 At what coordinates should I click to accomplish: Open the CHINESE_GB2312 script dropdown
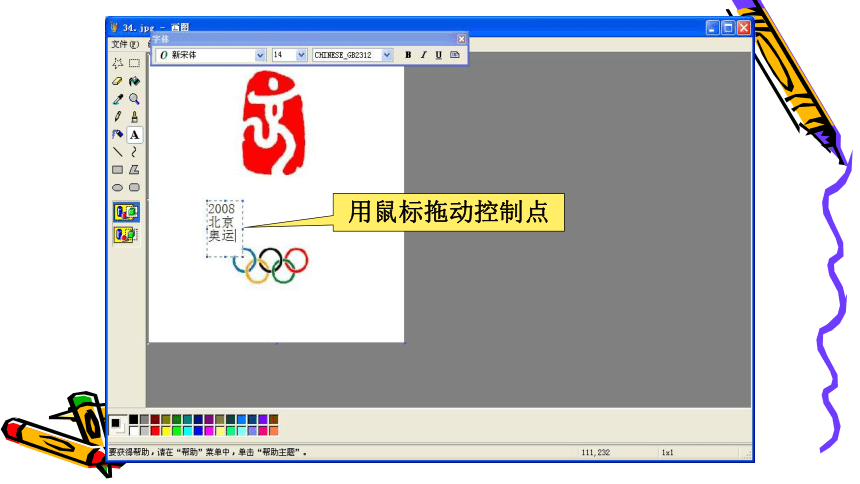(387, 55)
